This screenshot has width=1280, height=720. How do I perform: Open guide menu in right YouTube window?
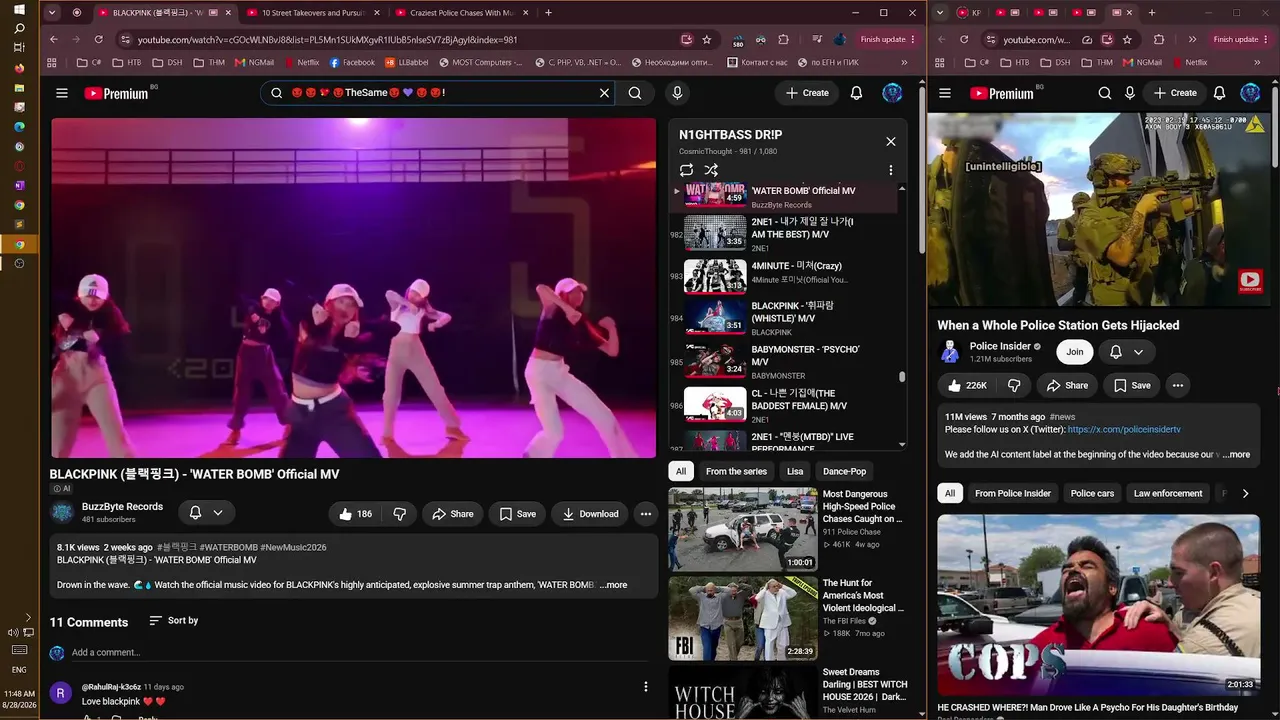(x=945, y=93)
